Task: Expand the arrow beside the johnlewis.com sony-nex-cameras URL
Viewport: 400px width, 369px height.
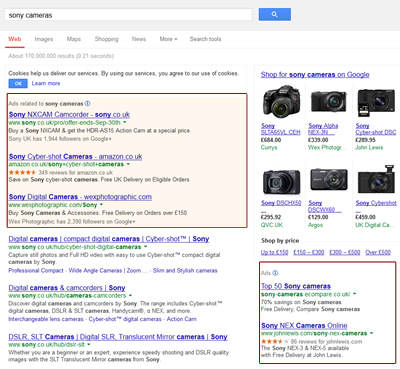Action: pos(371,333)
